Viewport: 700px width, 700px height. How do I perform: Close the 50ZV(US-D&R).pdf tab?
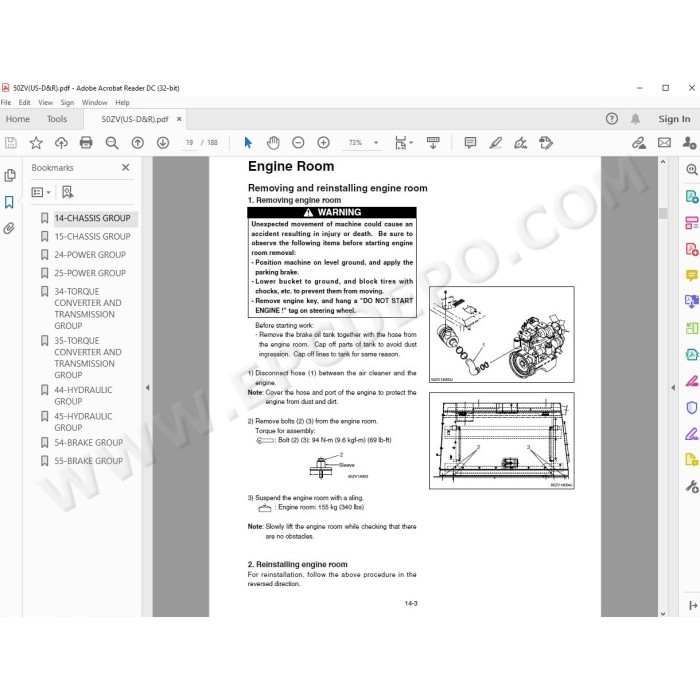(x=179, y=119)
